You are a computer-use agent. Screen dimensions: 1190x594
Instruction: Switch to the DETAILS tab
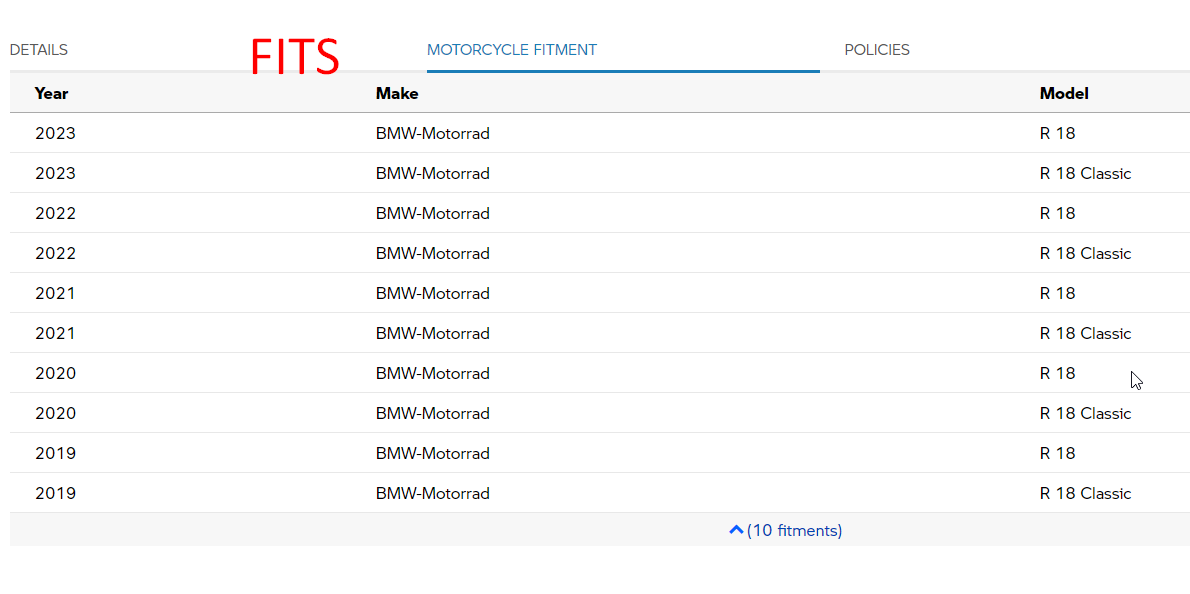[x=39, y=49]
